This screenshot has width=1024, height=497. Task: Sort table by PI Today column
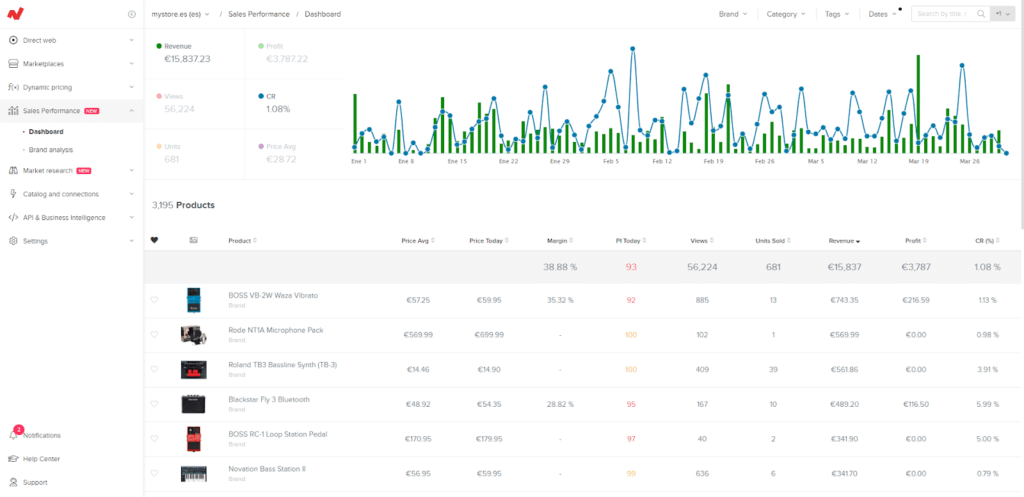pos(631,241)
